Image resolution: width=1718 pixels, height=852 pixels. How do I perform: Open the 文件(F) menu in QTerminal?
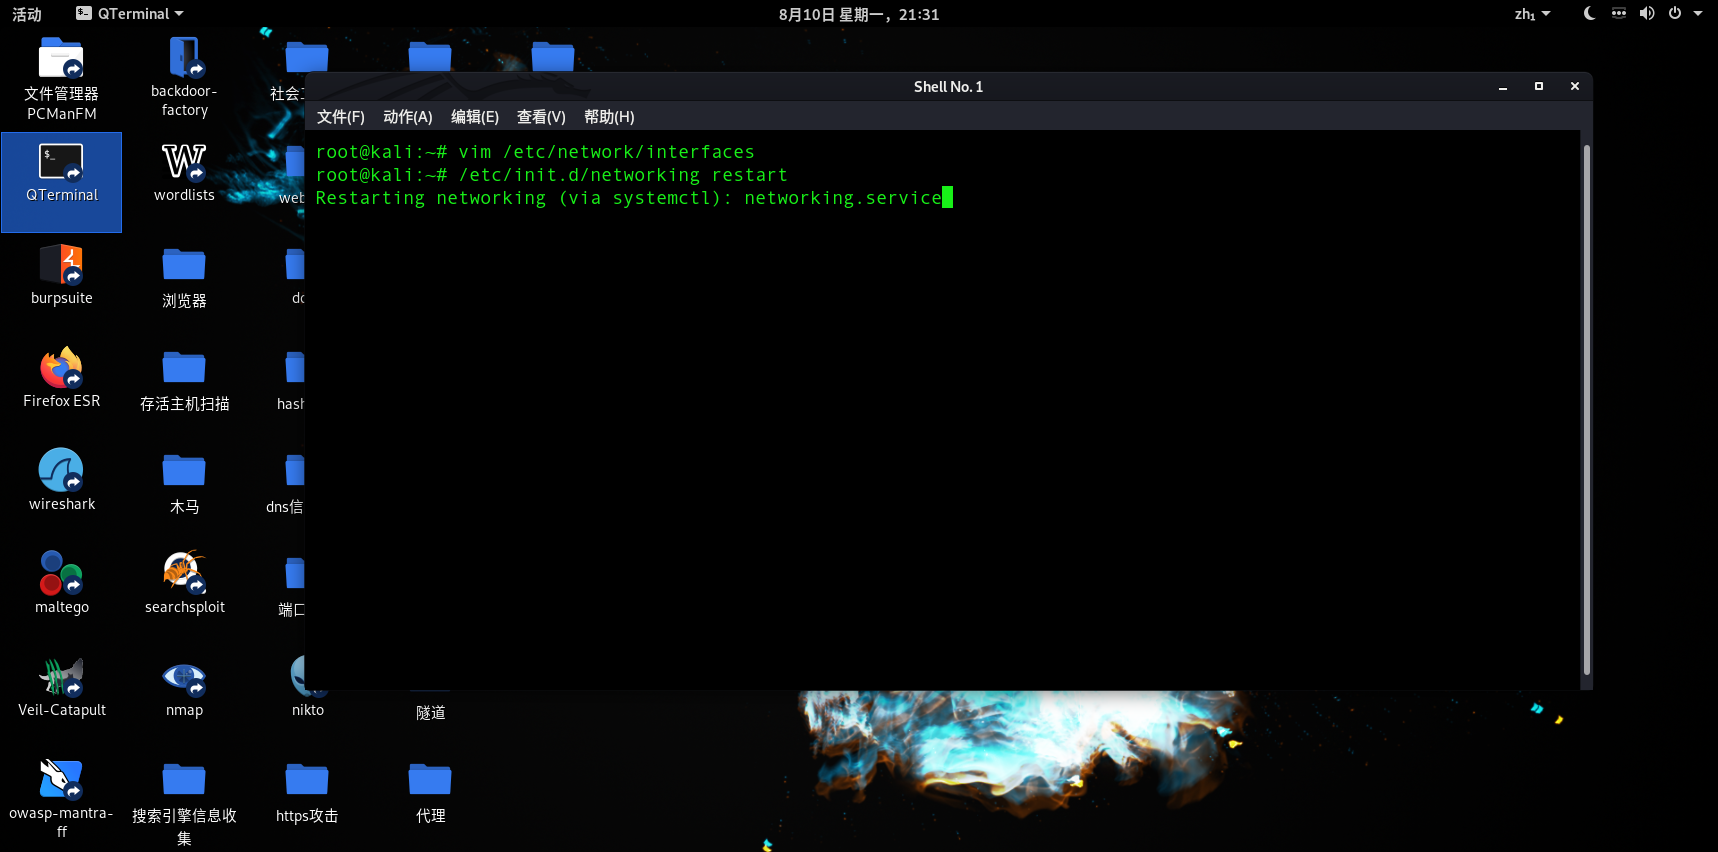coord(341,117)
